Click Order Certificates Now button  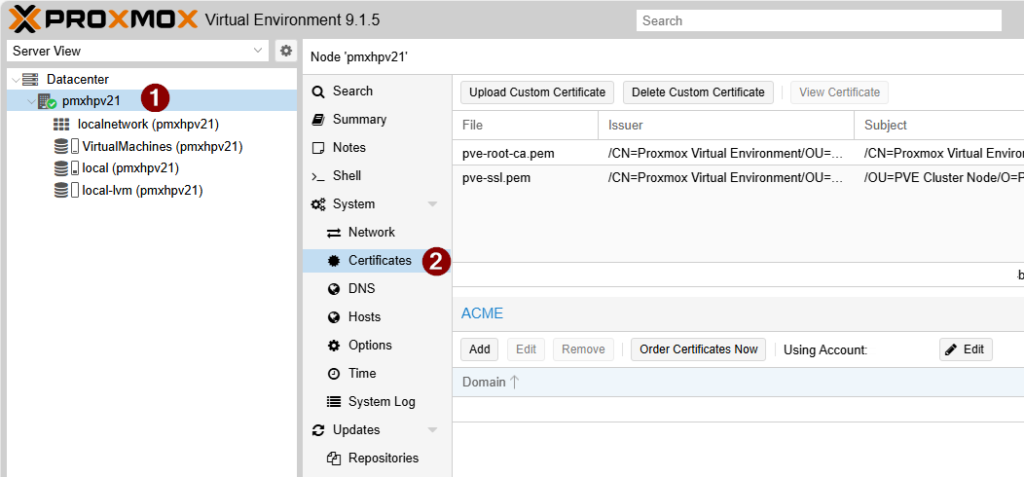[698, 349]
